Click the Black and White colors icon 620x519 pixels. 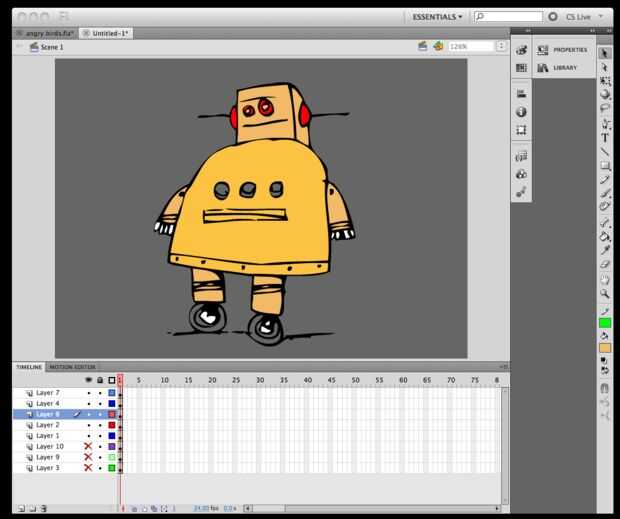[x=604, y=361]
